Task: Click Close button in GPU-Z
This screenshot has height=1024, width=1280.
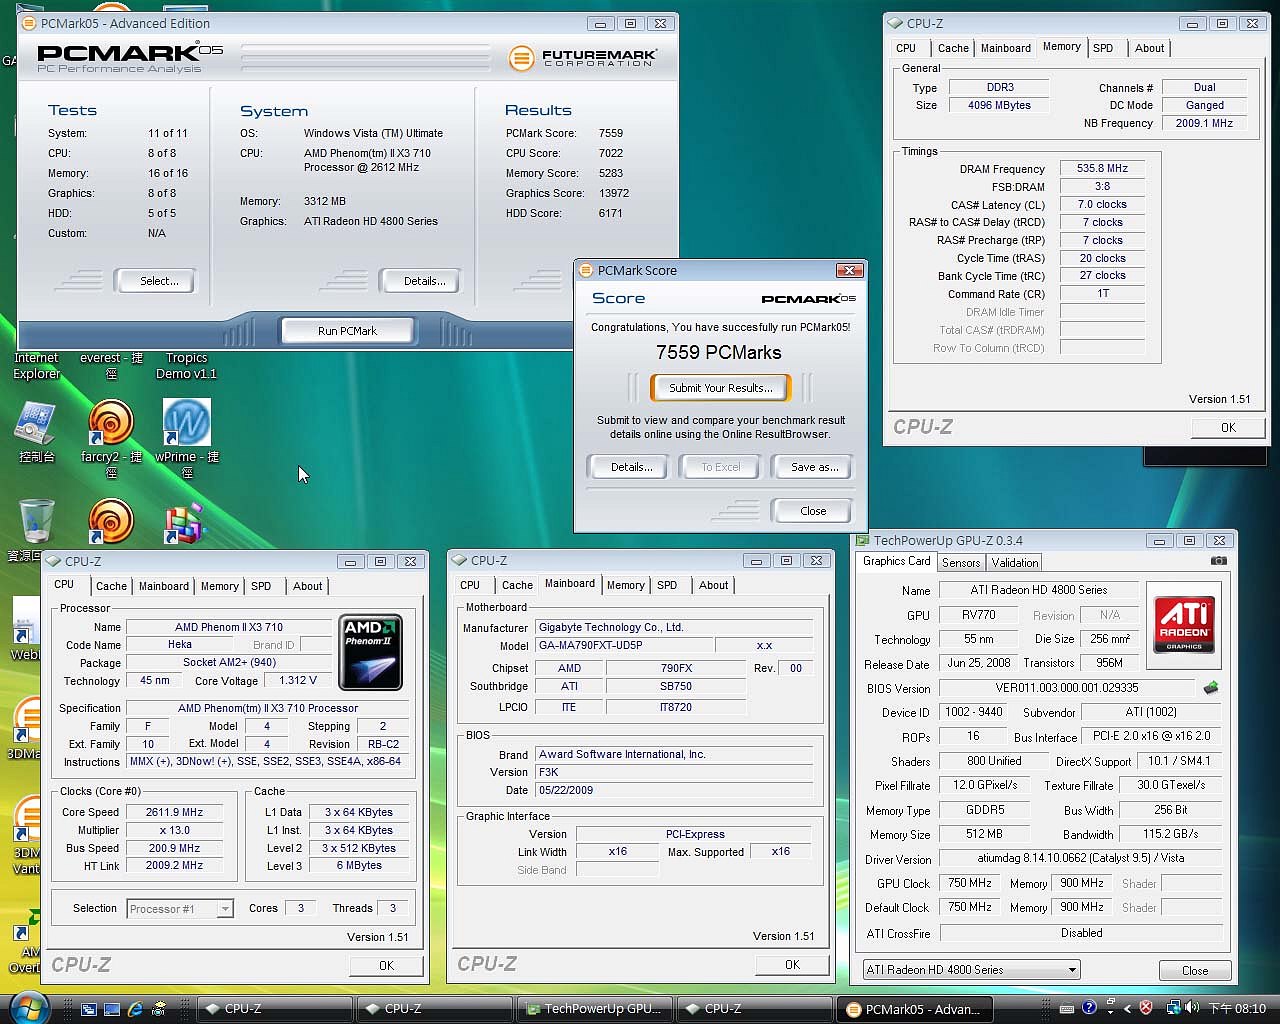Action: [1195, 971]
